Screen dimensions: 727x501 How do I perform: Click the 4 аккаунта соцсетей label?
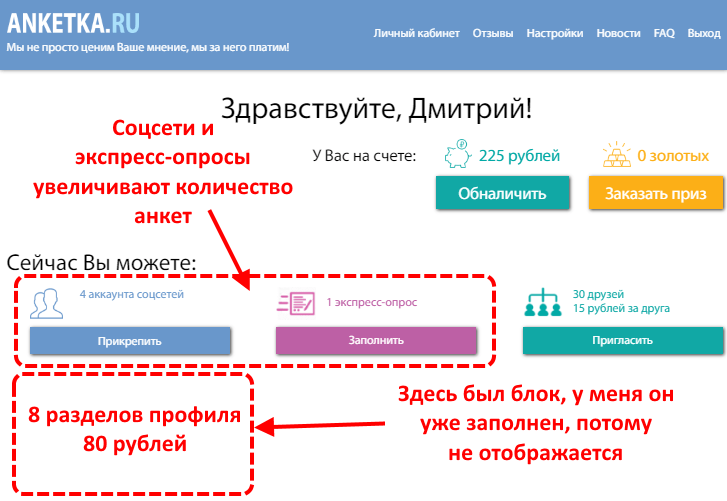[x=131, y=295]
